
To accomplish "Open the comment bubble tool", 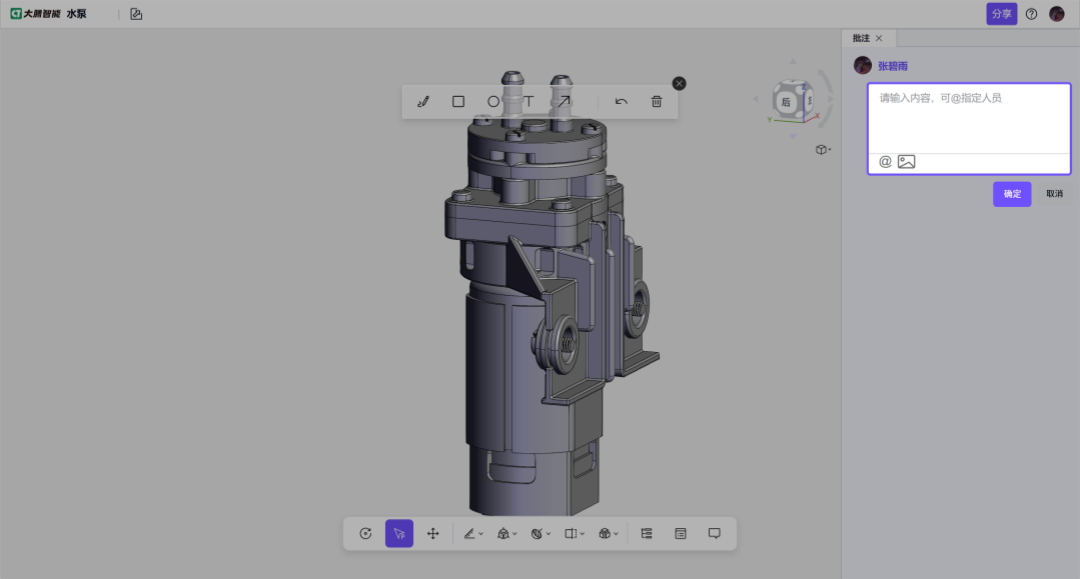I will [x=714, y=533].
